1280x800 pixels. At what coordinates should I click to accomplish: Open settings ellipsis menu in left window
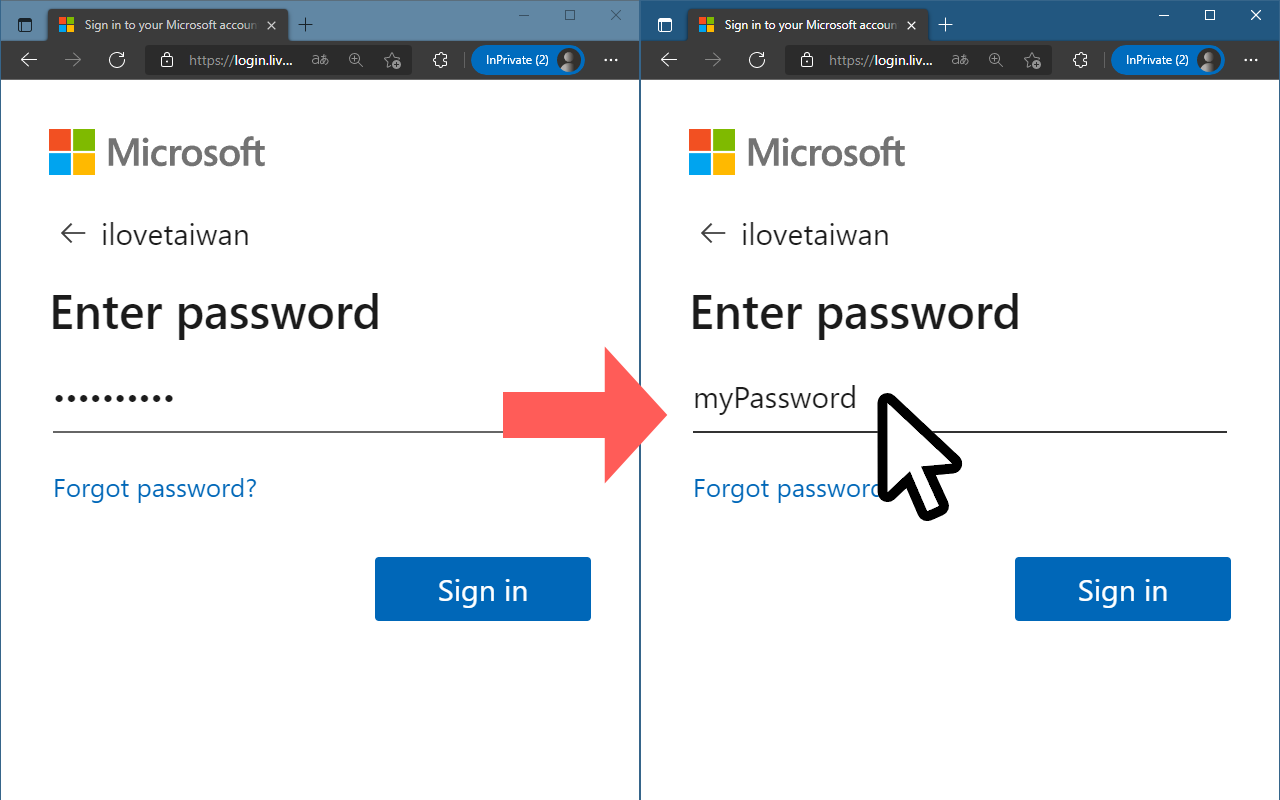point(611,60)
